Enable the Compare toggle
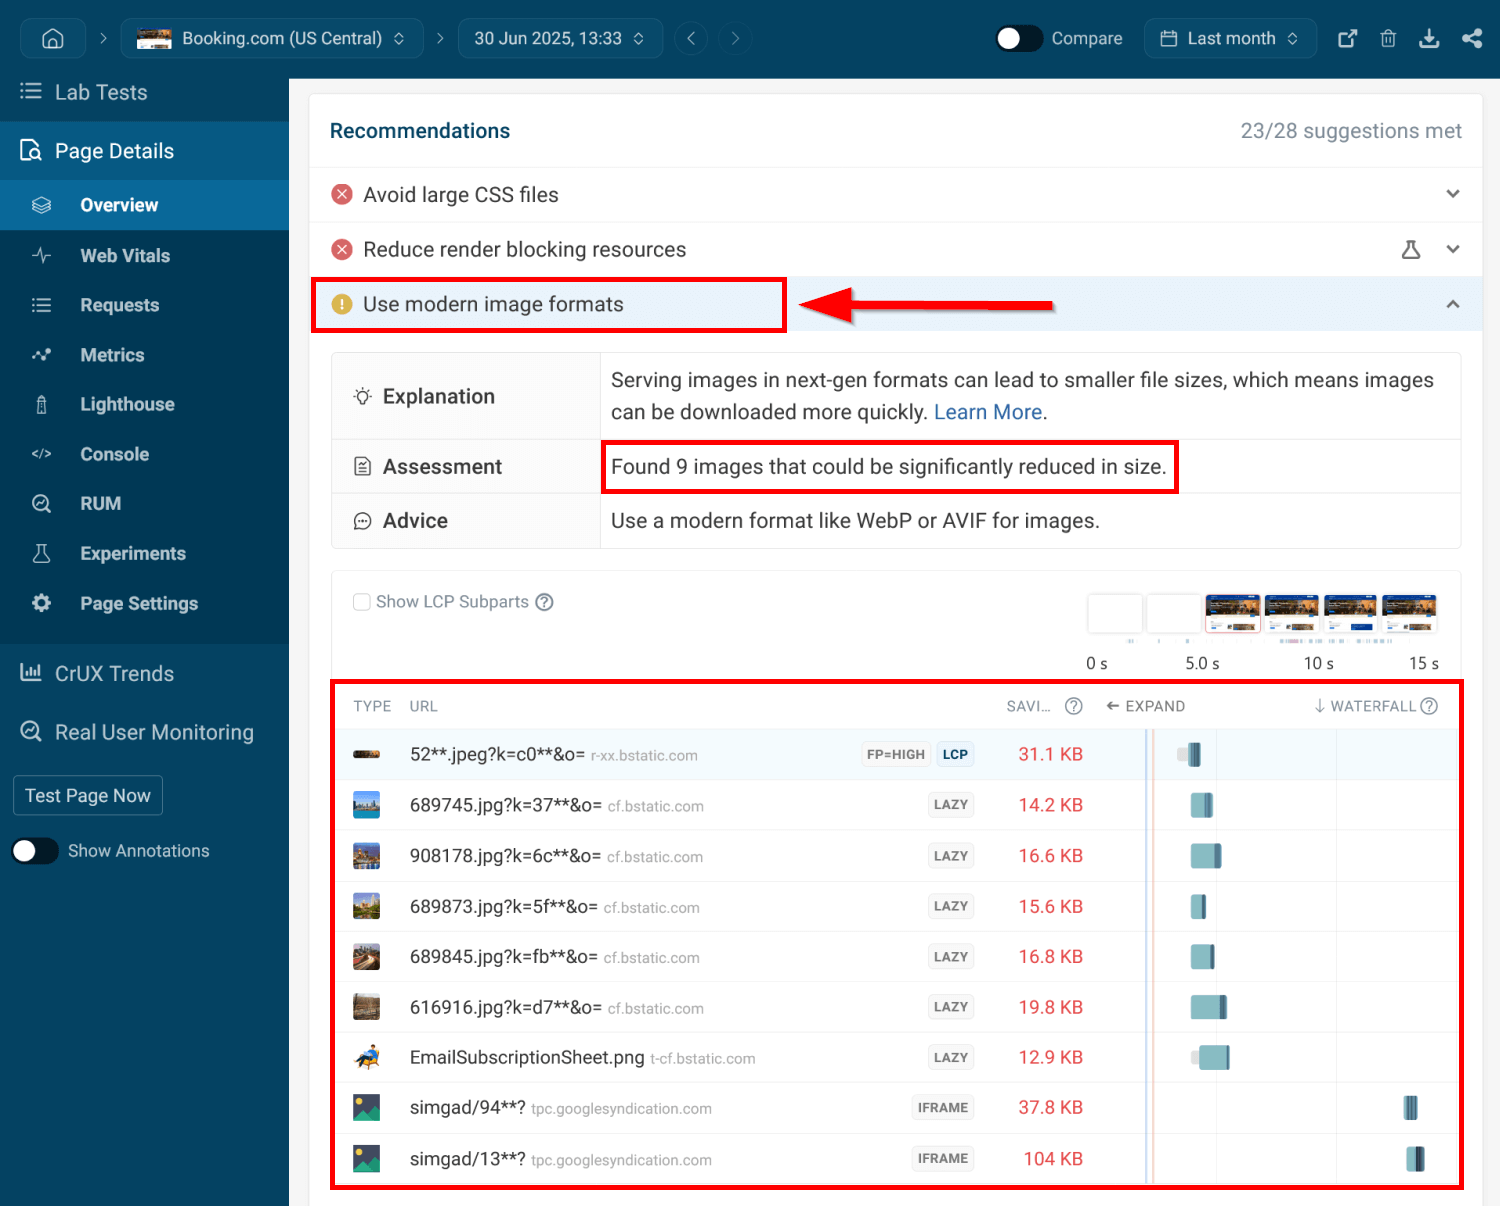Screen dimensions: 1500x1206 pos(1018,38)
